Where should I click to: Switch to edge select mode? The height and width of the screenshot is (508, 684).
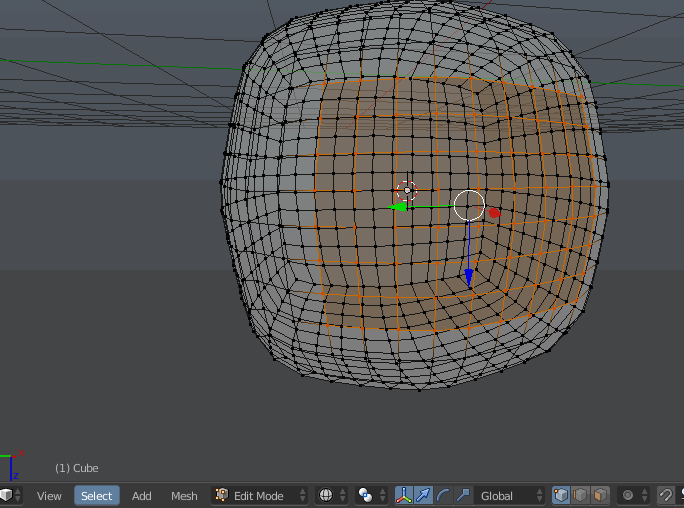coord(581,495)
